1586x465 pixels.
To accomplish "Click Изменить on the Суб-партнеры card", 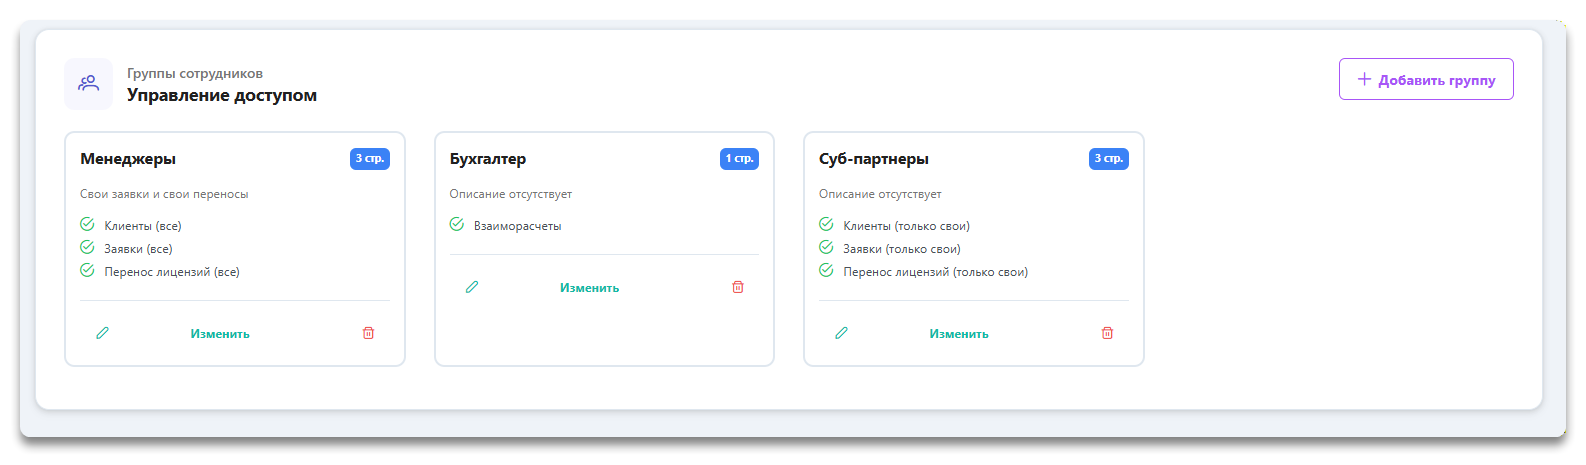I will pos(958,334).
